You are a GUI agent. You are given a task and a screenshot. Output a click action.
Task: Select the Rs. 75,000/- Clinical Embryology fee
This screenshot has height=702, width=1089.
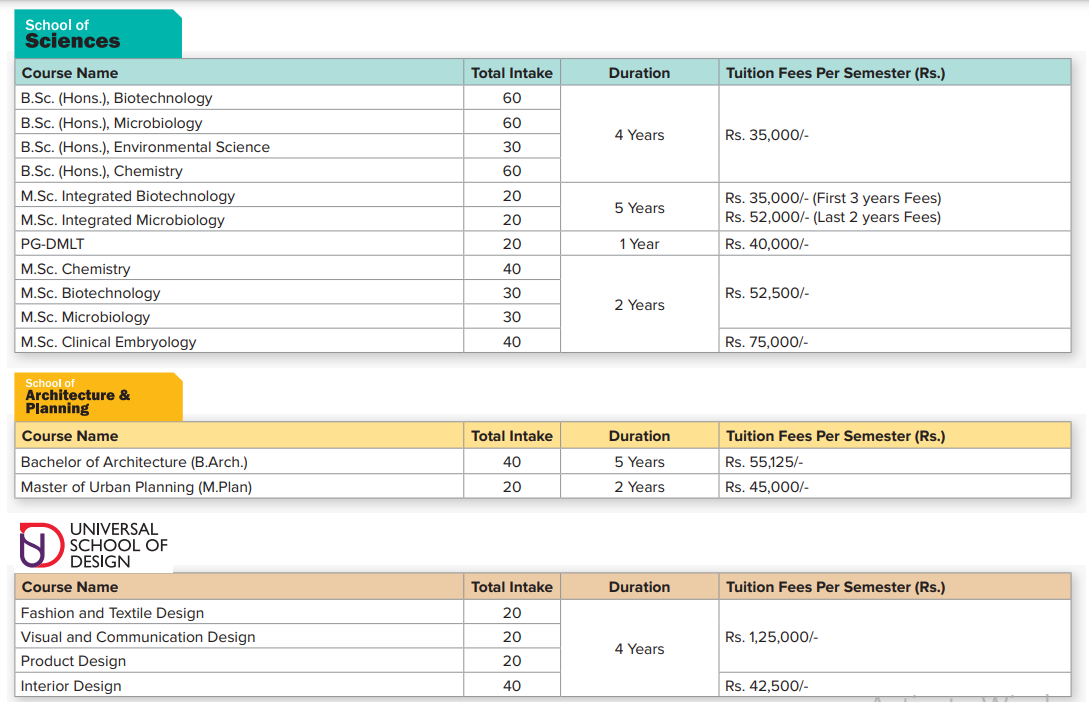coord(767,342)
